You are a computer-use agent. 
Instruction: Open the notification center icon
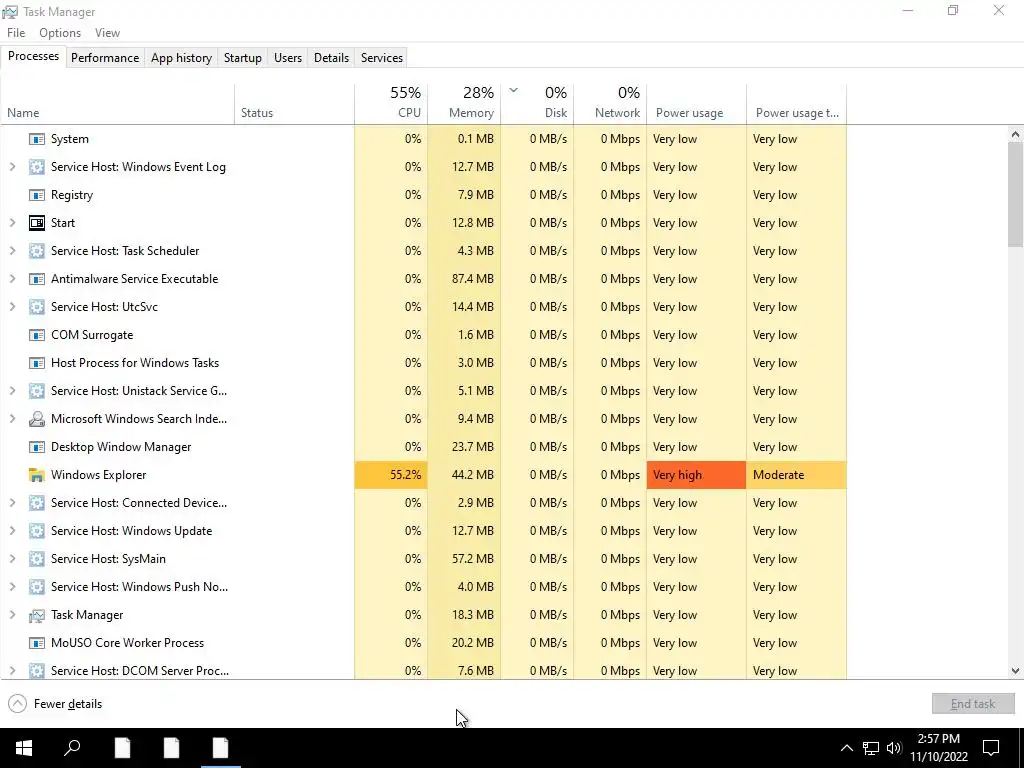coord(991,748)
